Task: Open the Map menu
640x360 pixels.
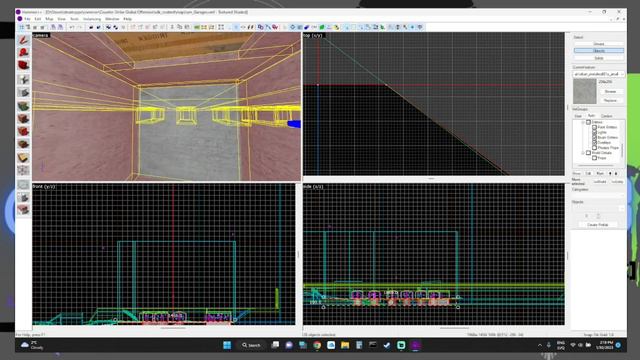Action: (x=49, y=19)
